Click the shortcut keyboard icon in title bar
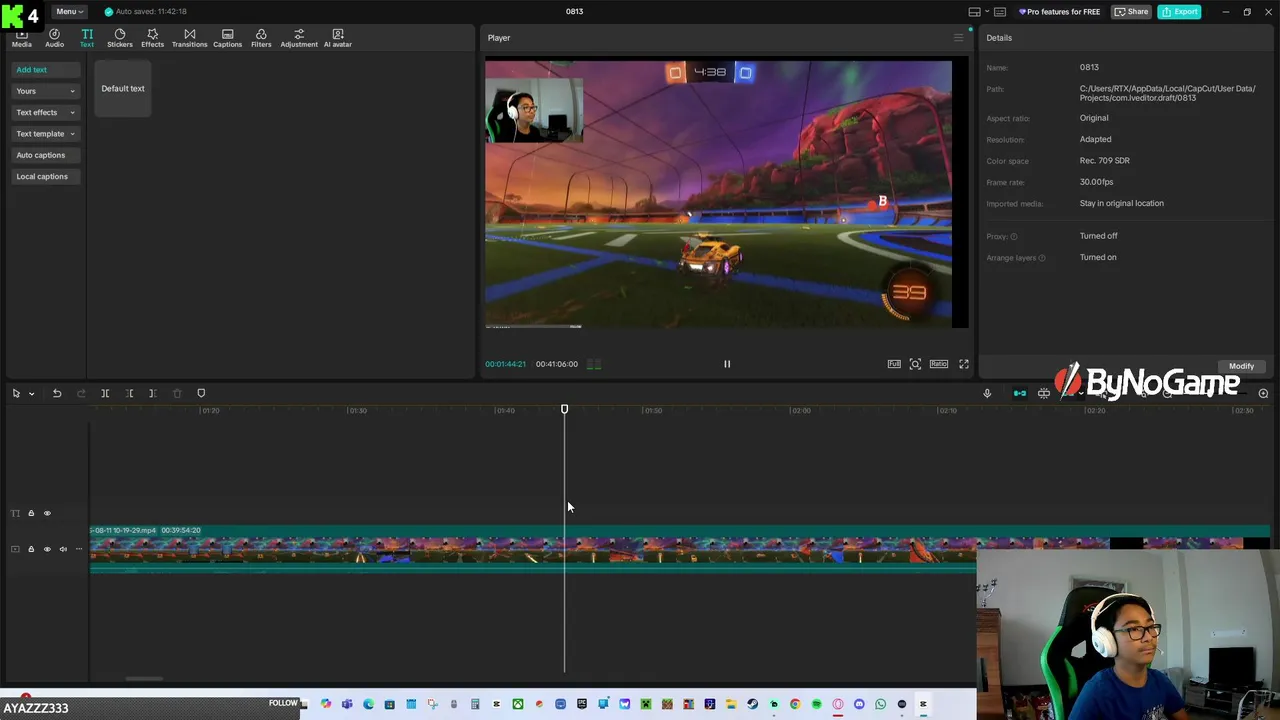This screenshot has height=720, width=1280. [x=1000, y=12]
